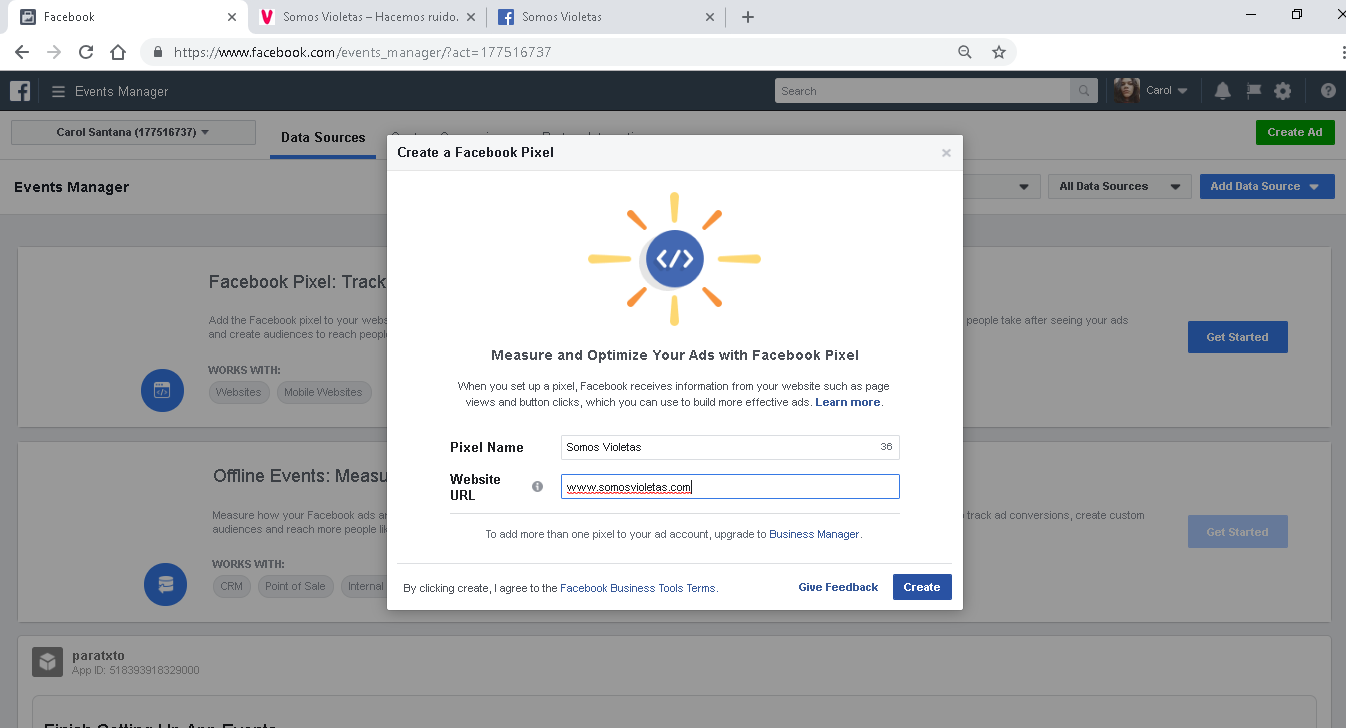Click the browser address bar URL
The image size is (1346, 728).
362,52
